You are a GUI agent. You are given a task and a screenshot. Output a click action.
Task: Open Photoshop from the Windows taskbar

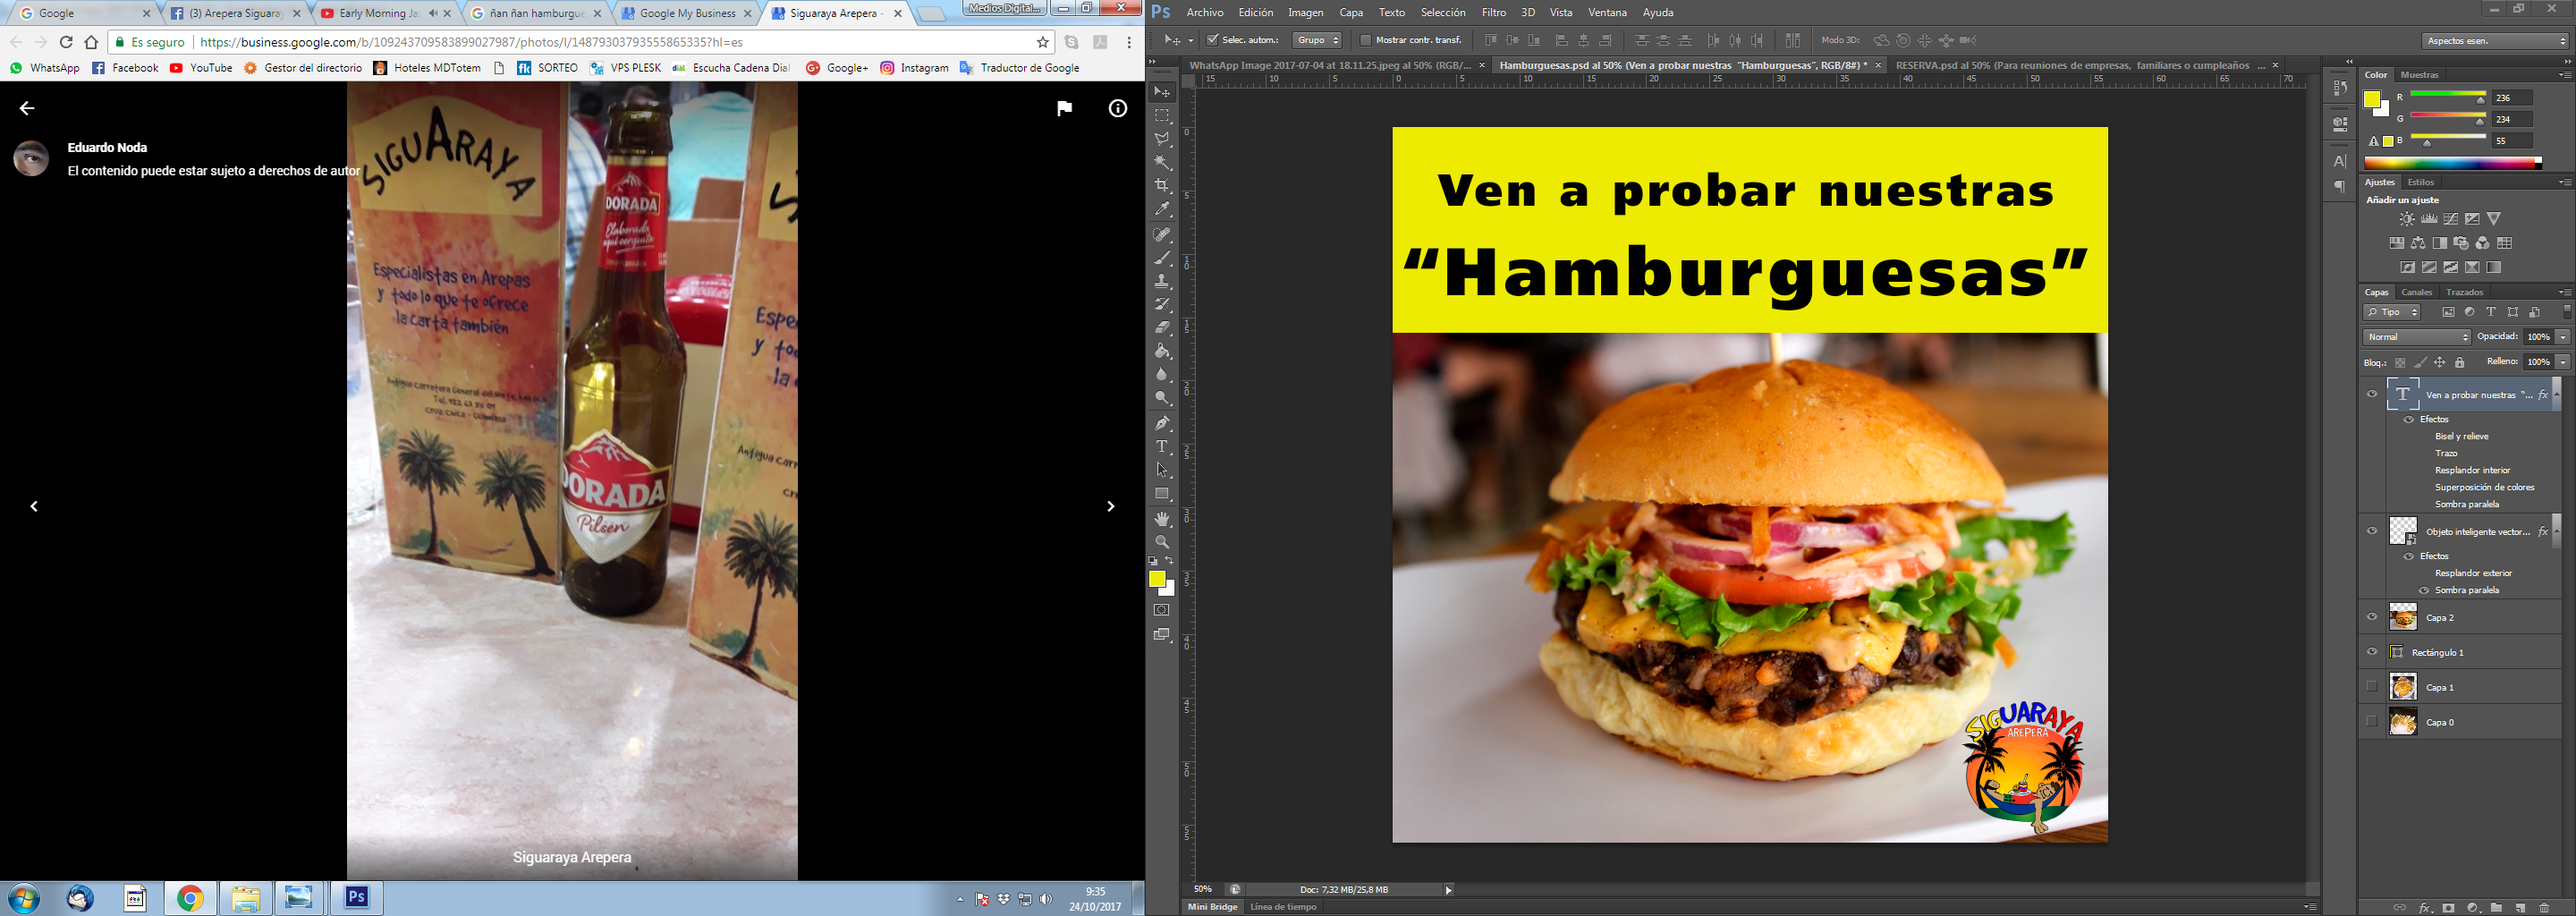[357, 898]
